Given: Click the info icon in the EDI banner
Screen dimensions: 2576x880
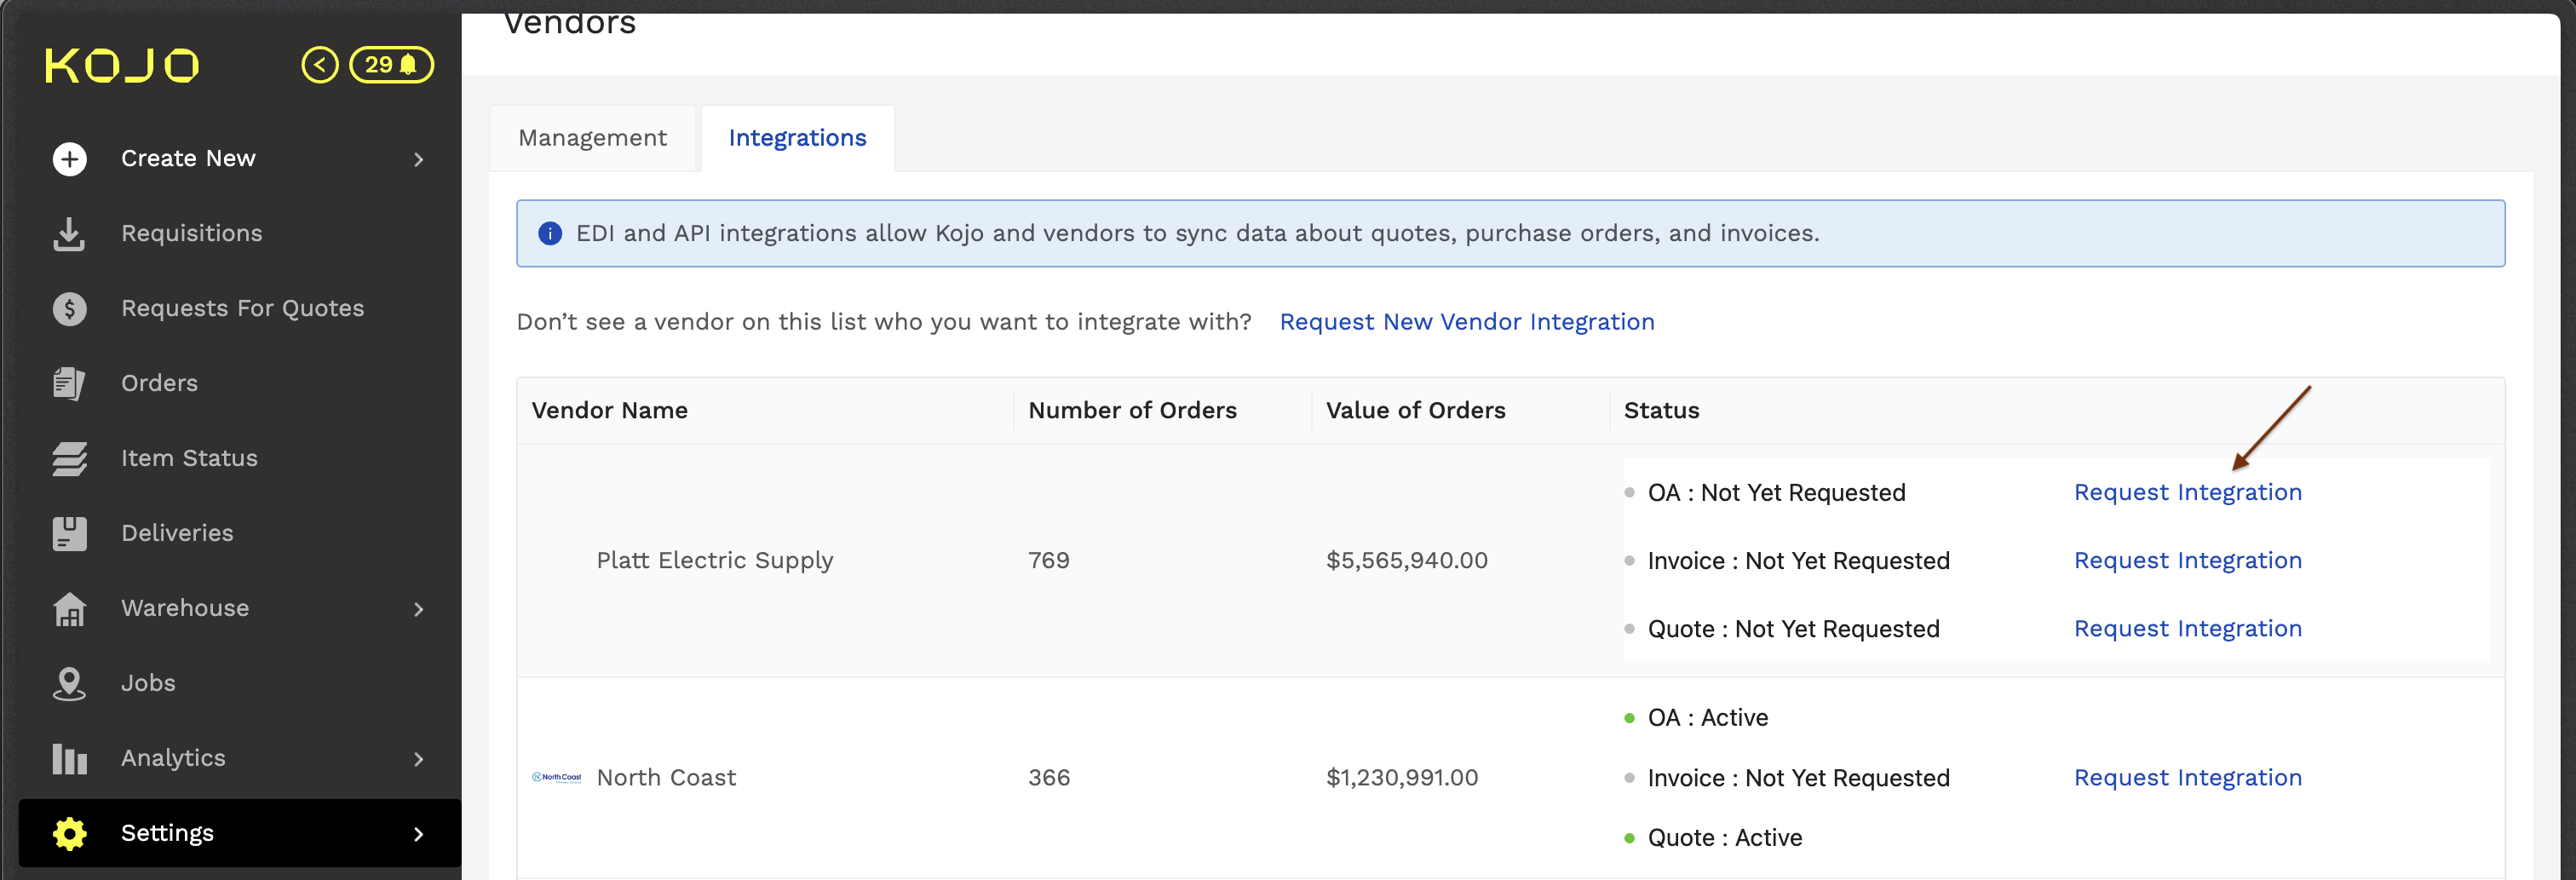Looking at the screenshot, I should tap(550, 233).
